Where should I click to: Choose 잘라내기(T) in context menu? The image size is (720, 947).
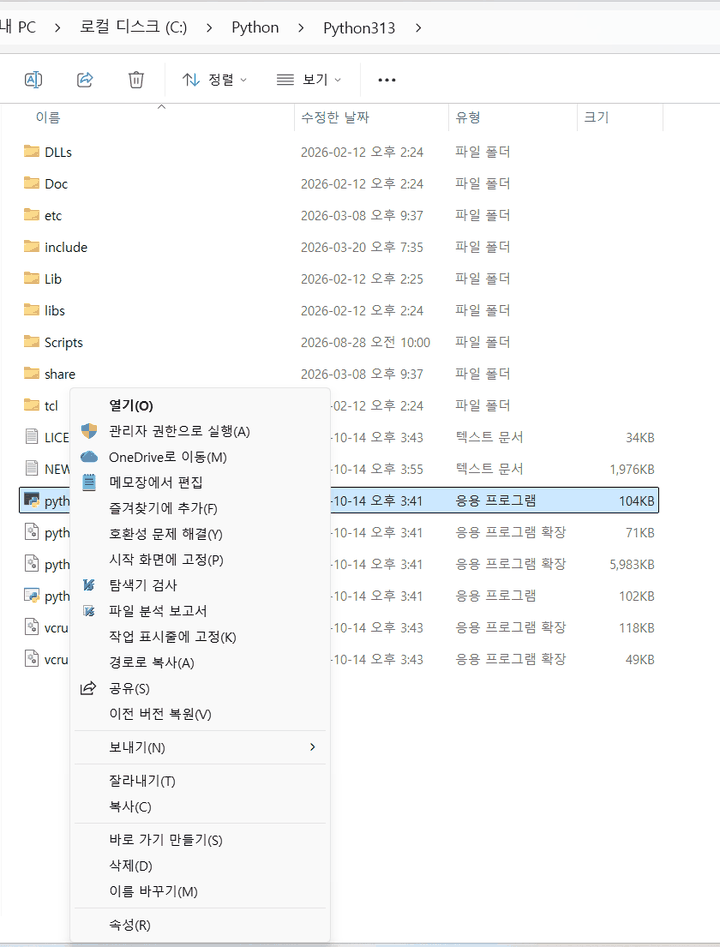pos(200,781)
